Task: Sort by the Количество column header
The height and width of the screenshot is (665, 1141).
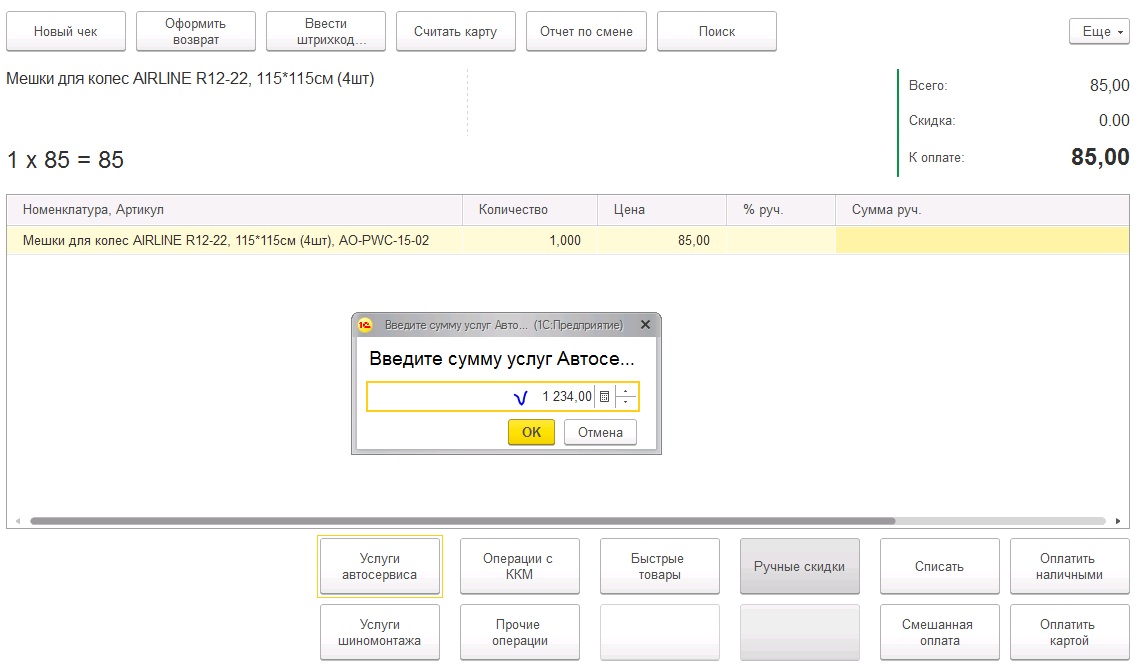Action: [x=529, y=210]
